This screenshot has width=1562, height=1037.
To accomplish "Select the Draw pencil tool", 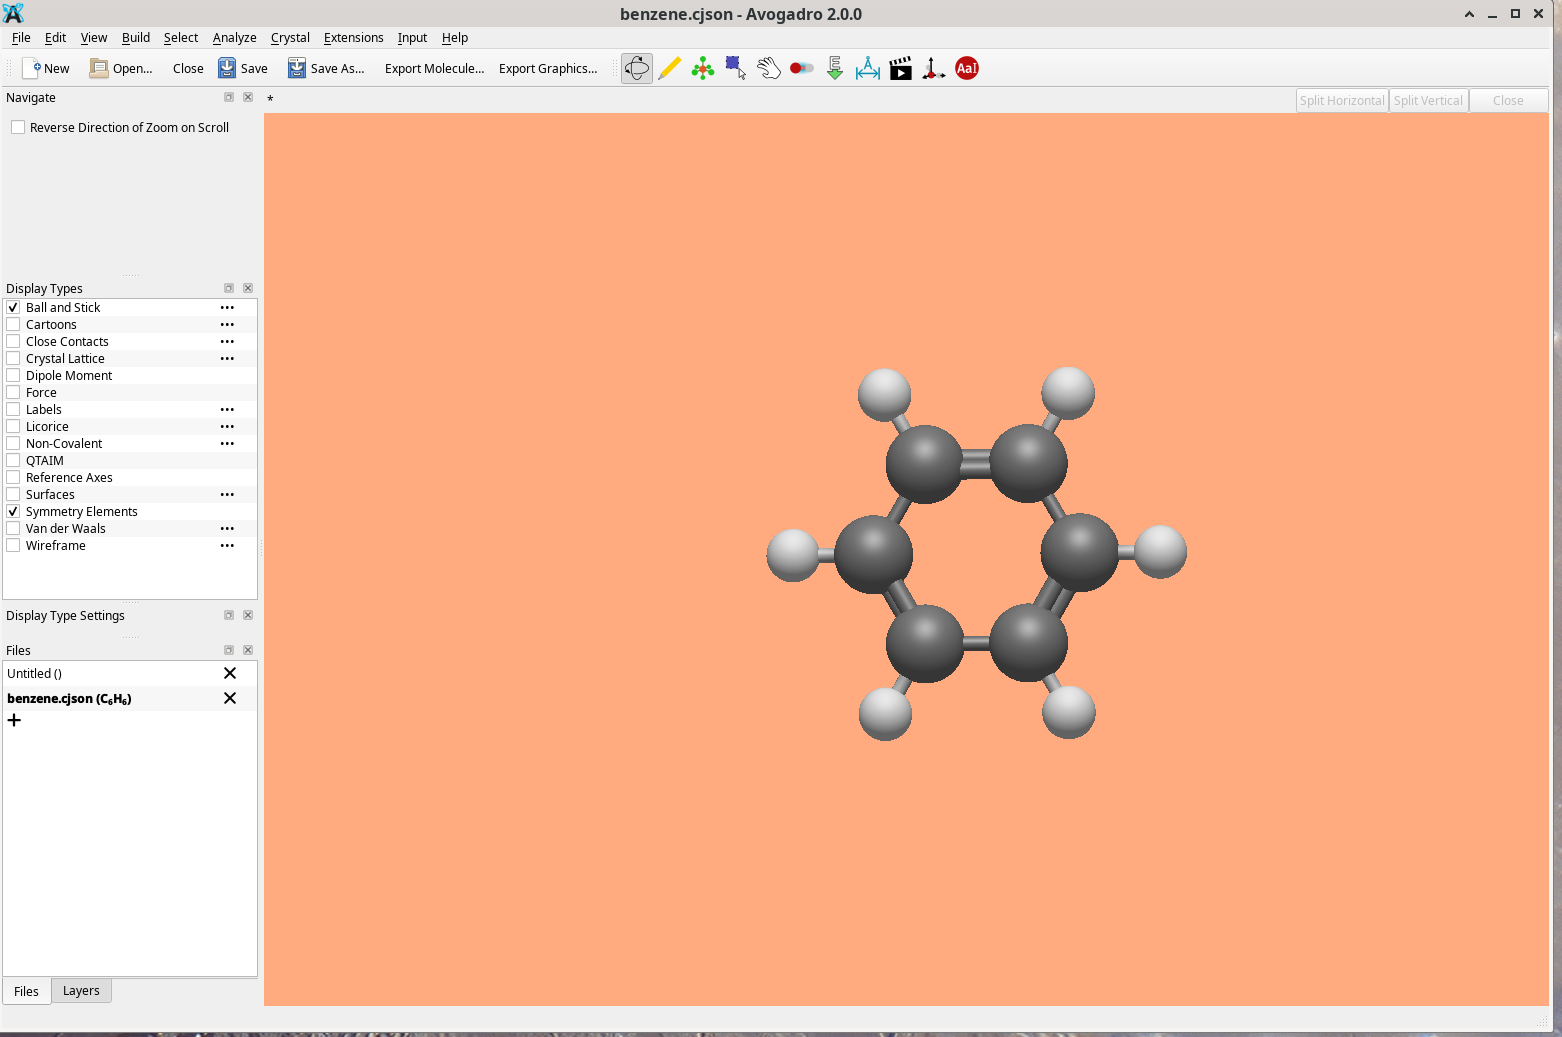I will pyautogui.click(x=670, y=68).
